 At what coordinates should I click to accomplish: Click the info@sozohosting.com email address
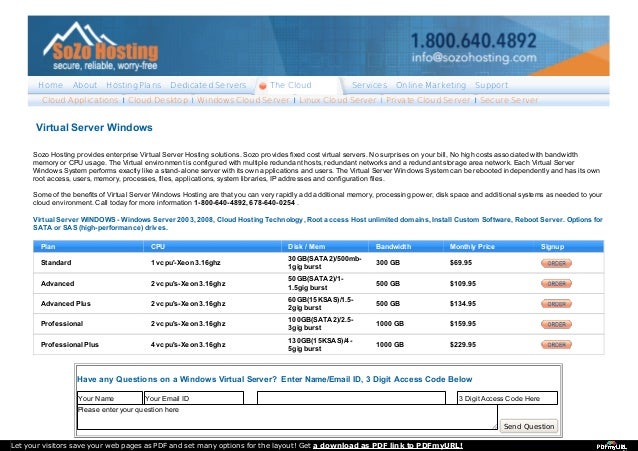pos(474,57)
